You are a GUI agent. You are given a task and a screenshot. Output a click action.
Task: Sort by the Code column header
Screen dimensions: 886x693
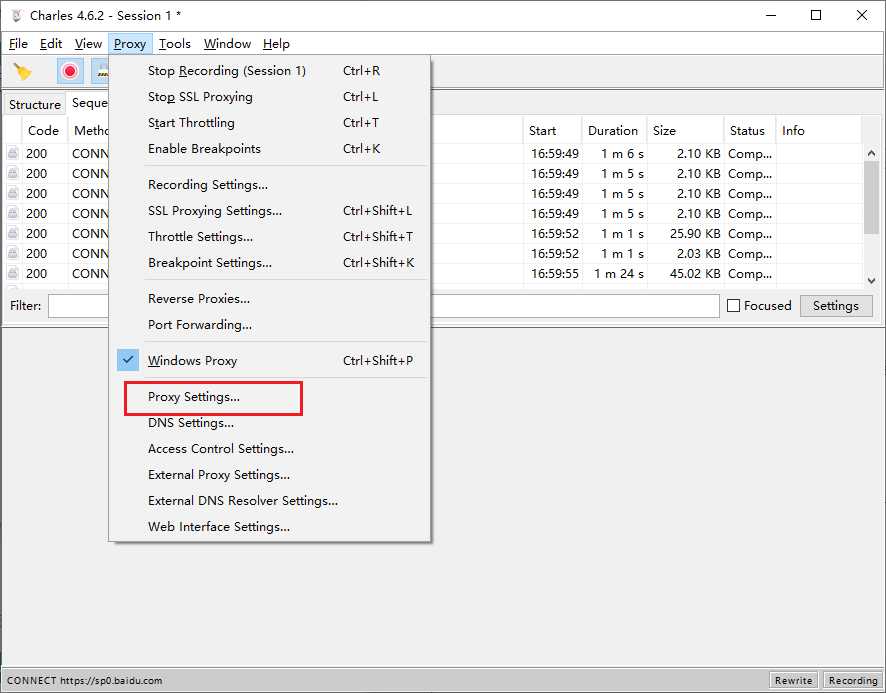click(44, 131)
